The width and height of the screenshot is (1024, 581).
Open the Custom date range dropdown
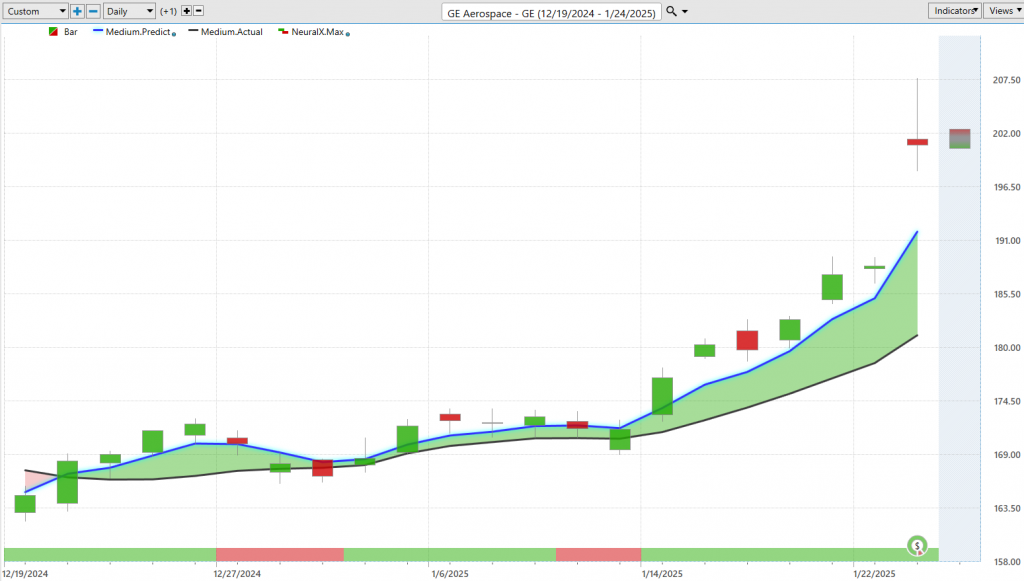pos(35,11)
